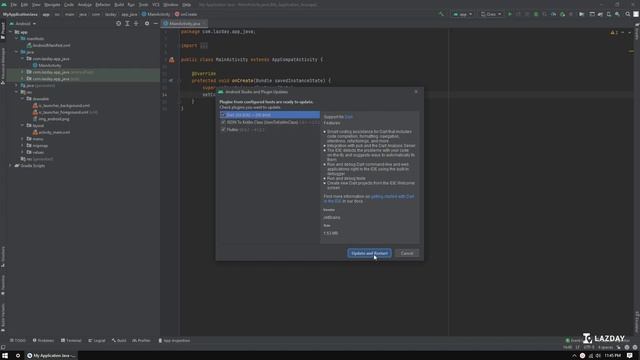Viewport: 640px width, 360px height.
Task: Open the Navigate menu
Action: coord(52,4)
